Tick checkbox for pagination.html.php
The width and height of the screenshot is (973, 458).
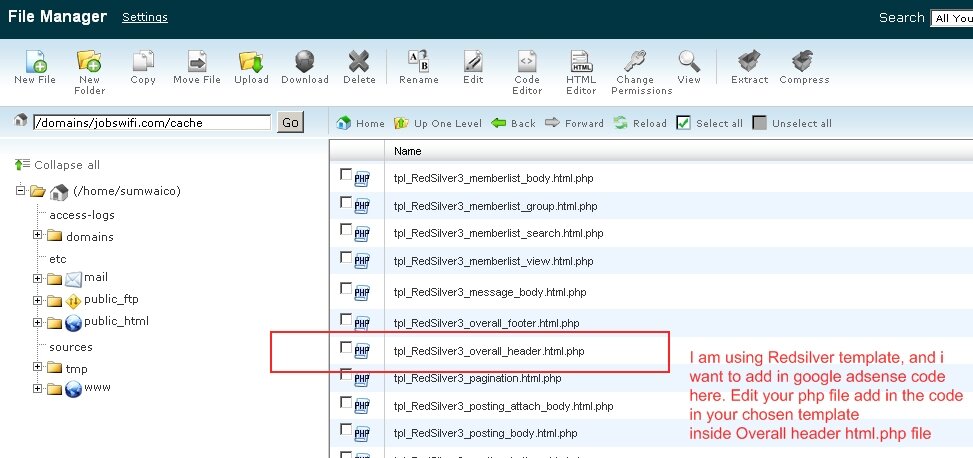[x=346, y=374]
